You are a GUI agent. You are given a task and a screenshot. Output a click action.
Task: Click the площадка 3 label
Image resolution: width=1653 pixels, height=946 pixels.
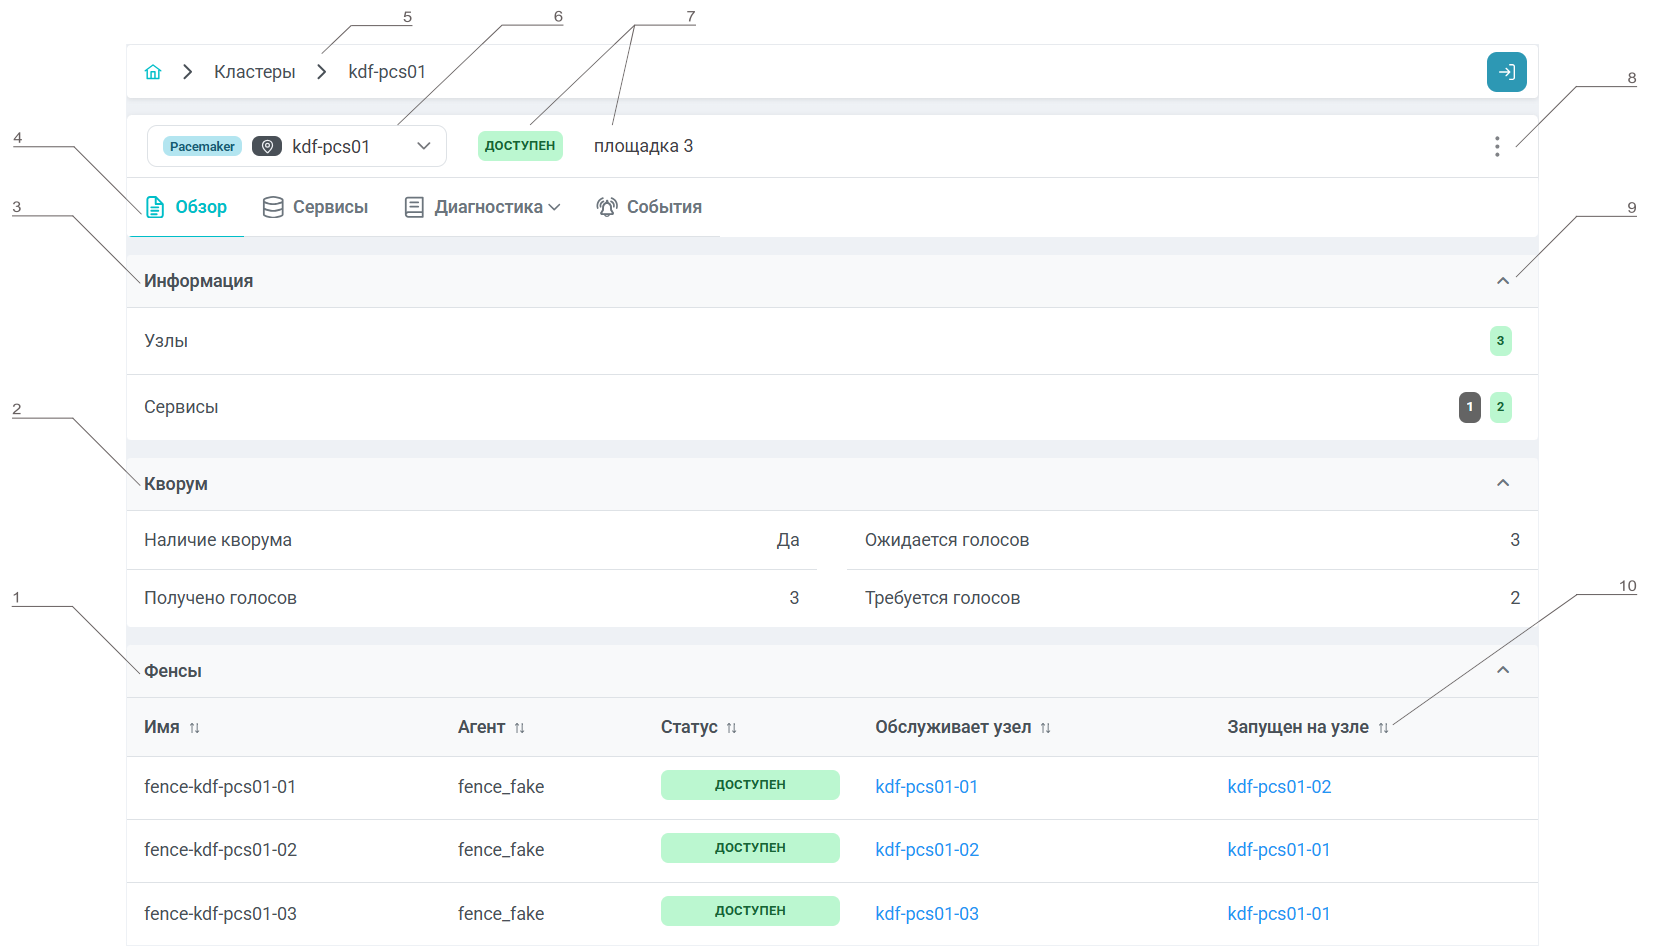(x=643, y=146)
